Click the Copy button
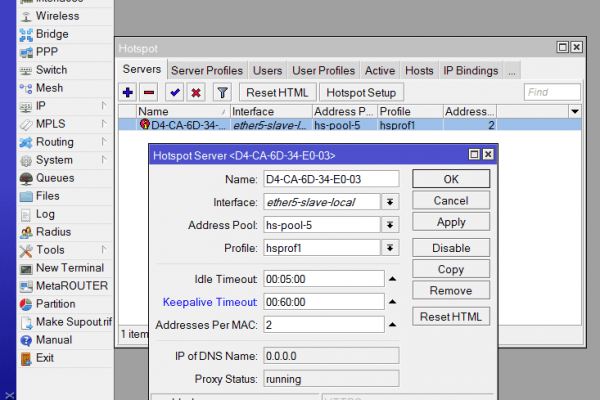The image size is (600, 400). coord(451,269)
